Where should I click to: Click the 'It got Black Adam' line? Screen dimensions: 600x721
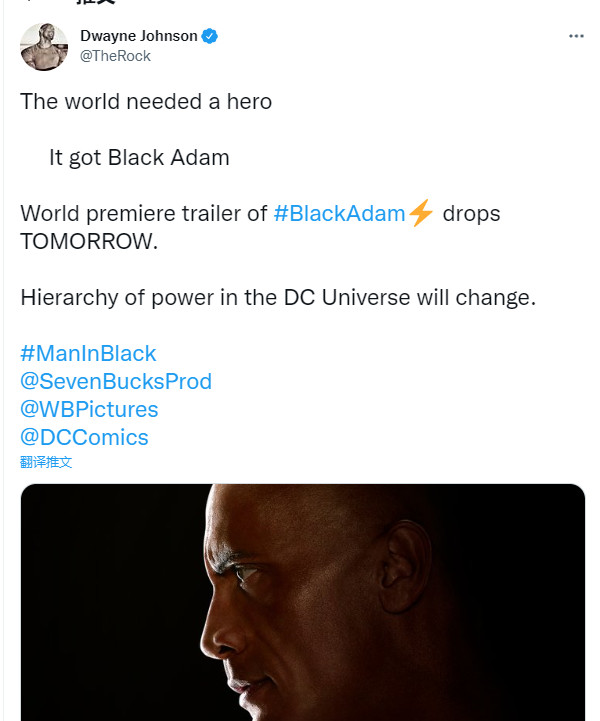pos(139,157)
